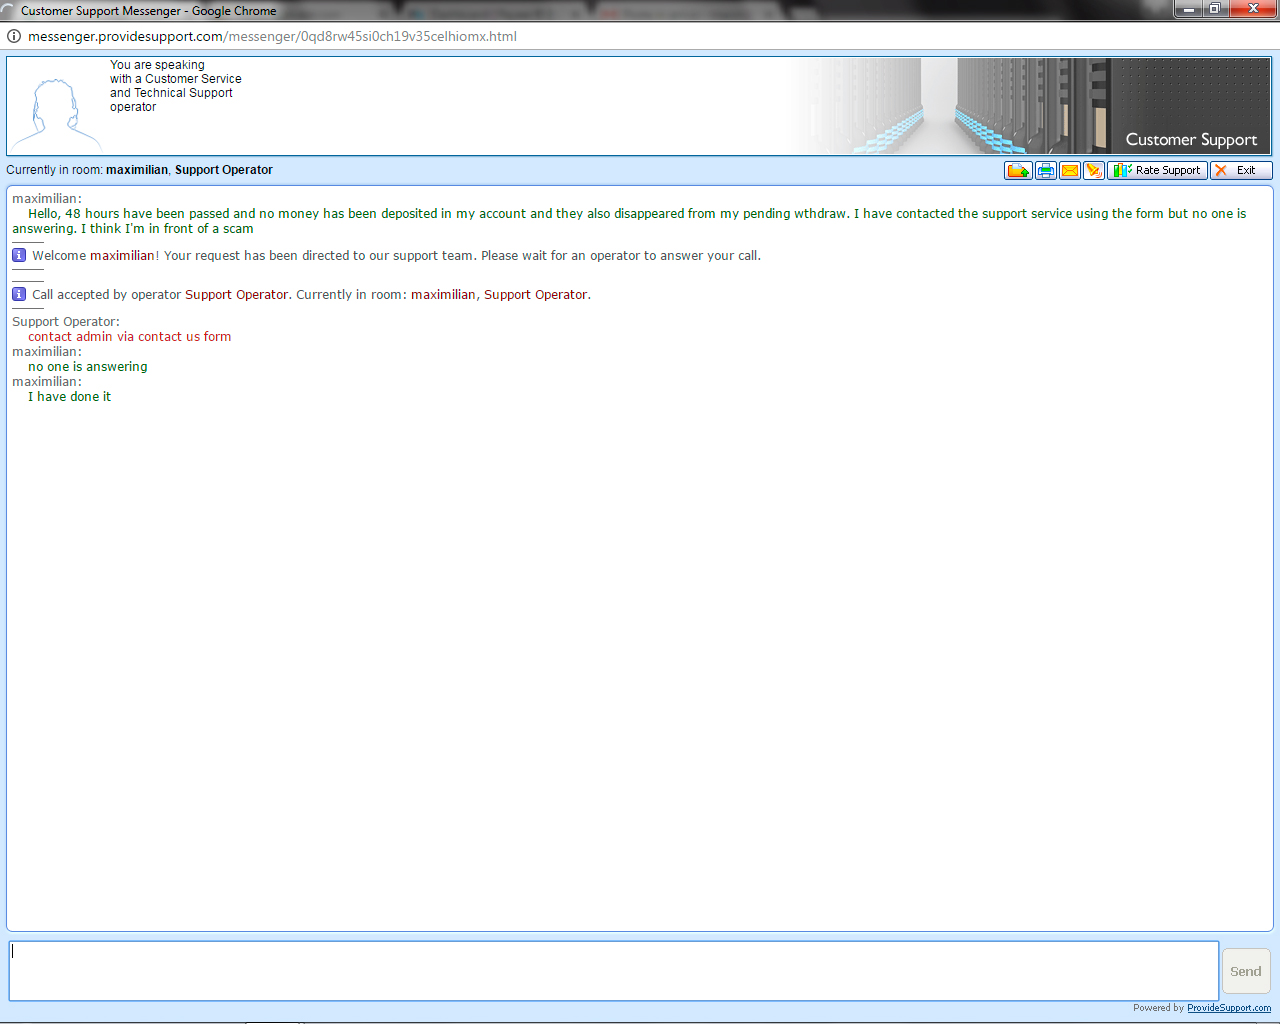Click the page URL in the address bar
This screenshot has width=1280, height=1024.
click(272, 36)
